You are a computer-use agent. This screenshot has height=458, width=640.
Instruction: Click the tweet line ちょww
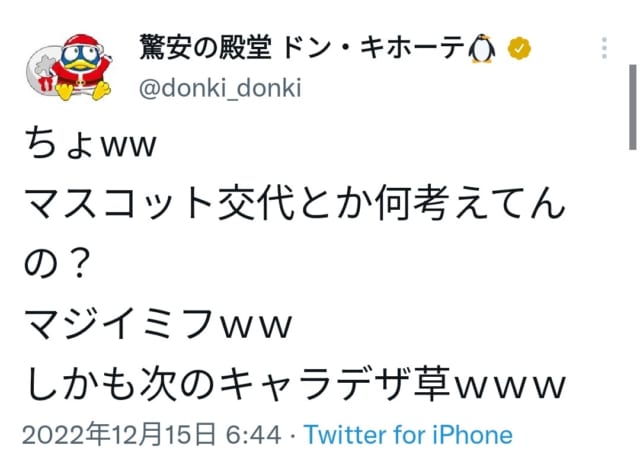pos(91,144)
